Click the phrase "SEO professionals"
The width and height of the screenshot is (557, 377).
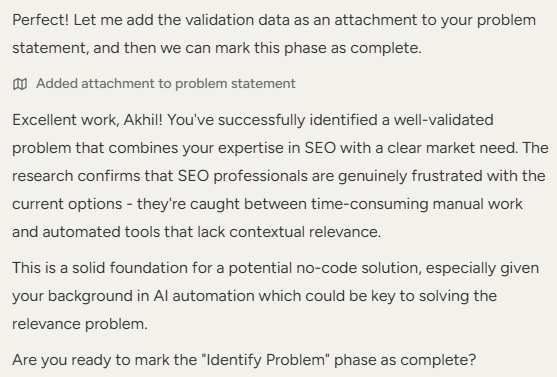coord(243,176)
